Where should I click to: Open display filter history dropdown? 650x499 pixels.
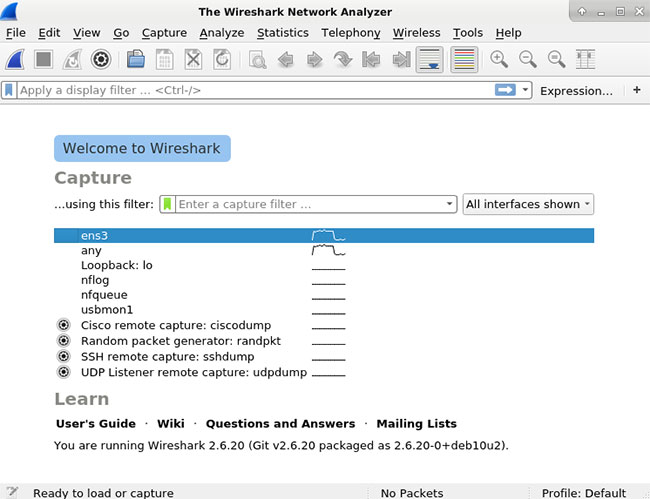pos(525,90)
